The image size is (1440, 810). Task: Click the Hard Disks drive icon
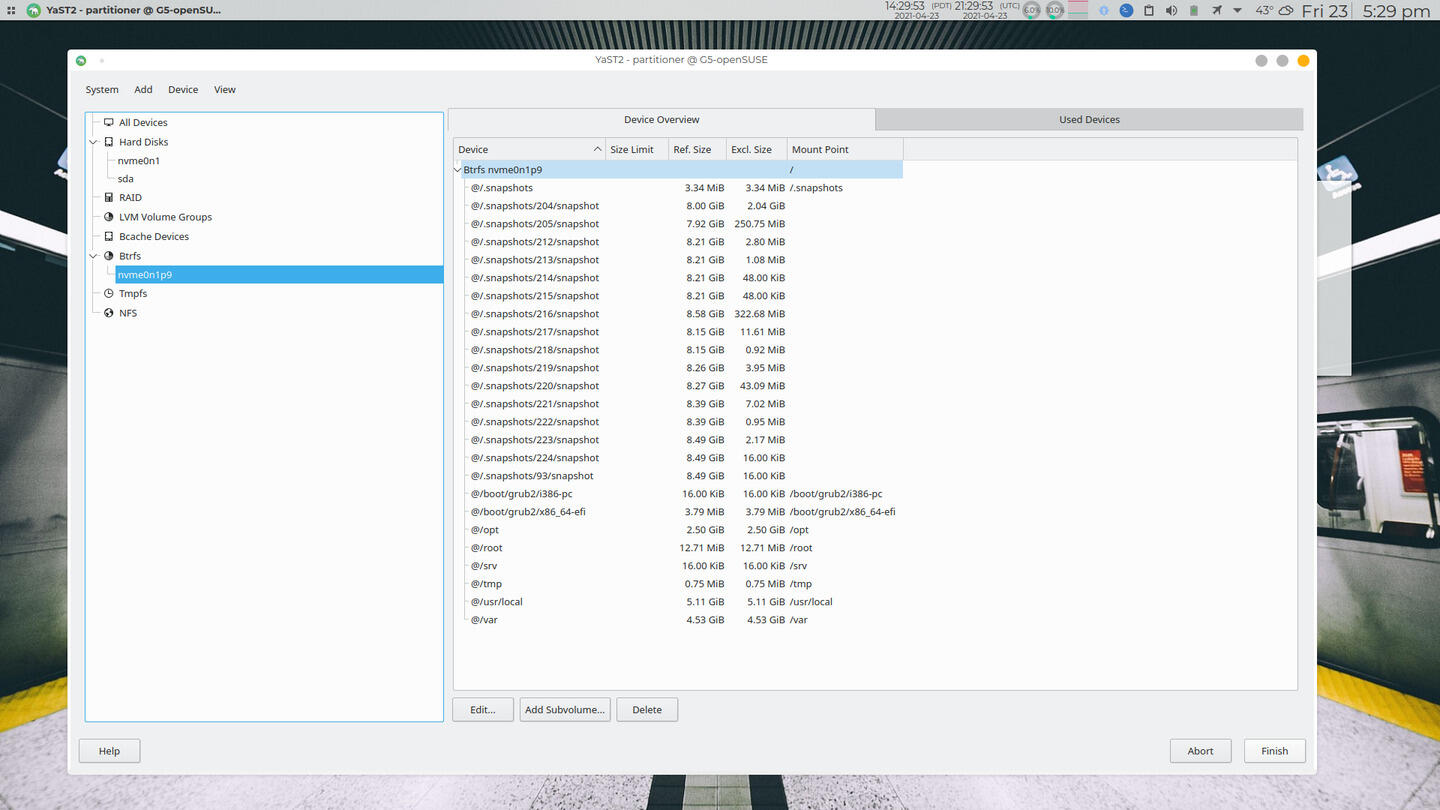click(109, 142)
